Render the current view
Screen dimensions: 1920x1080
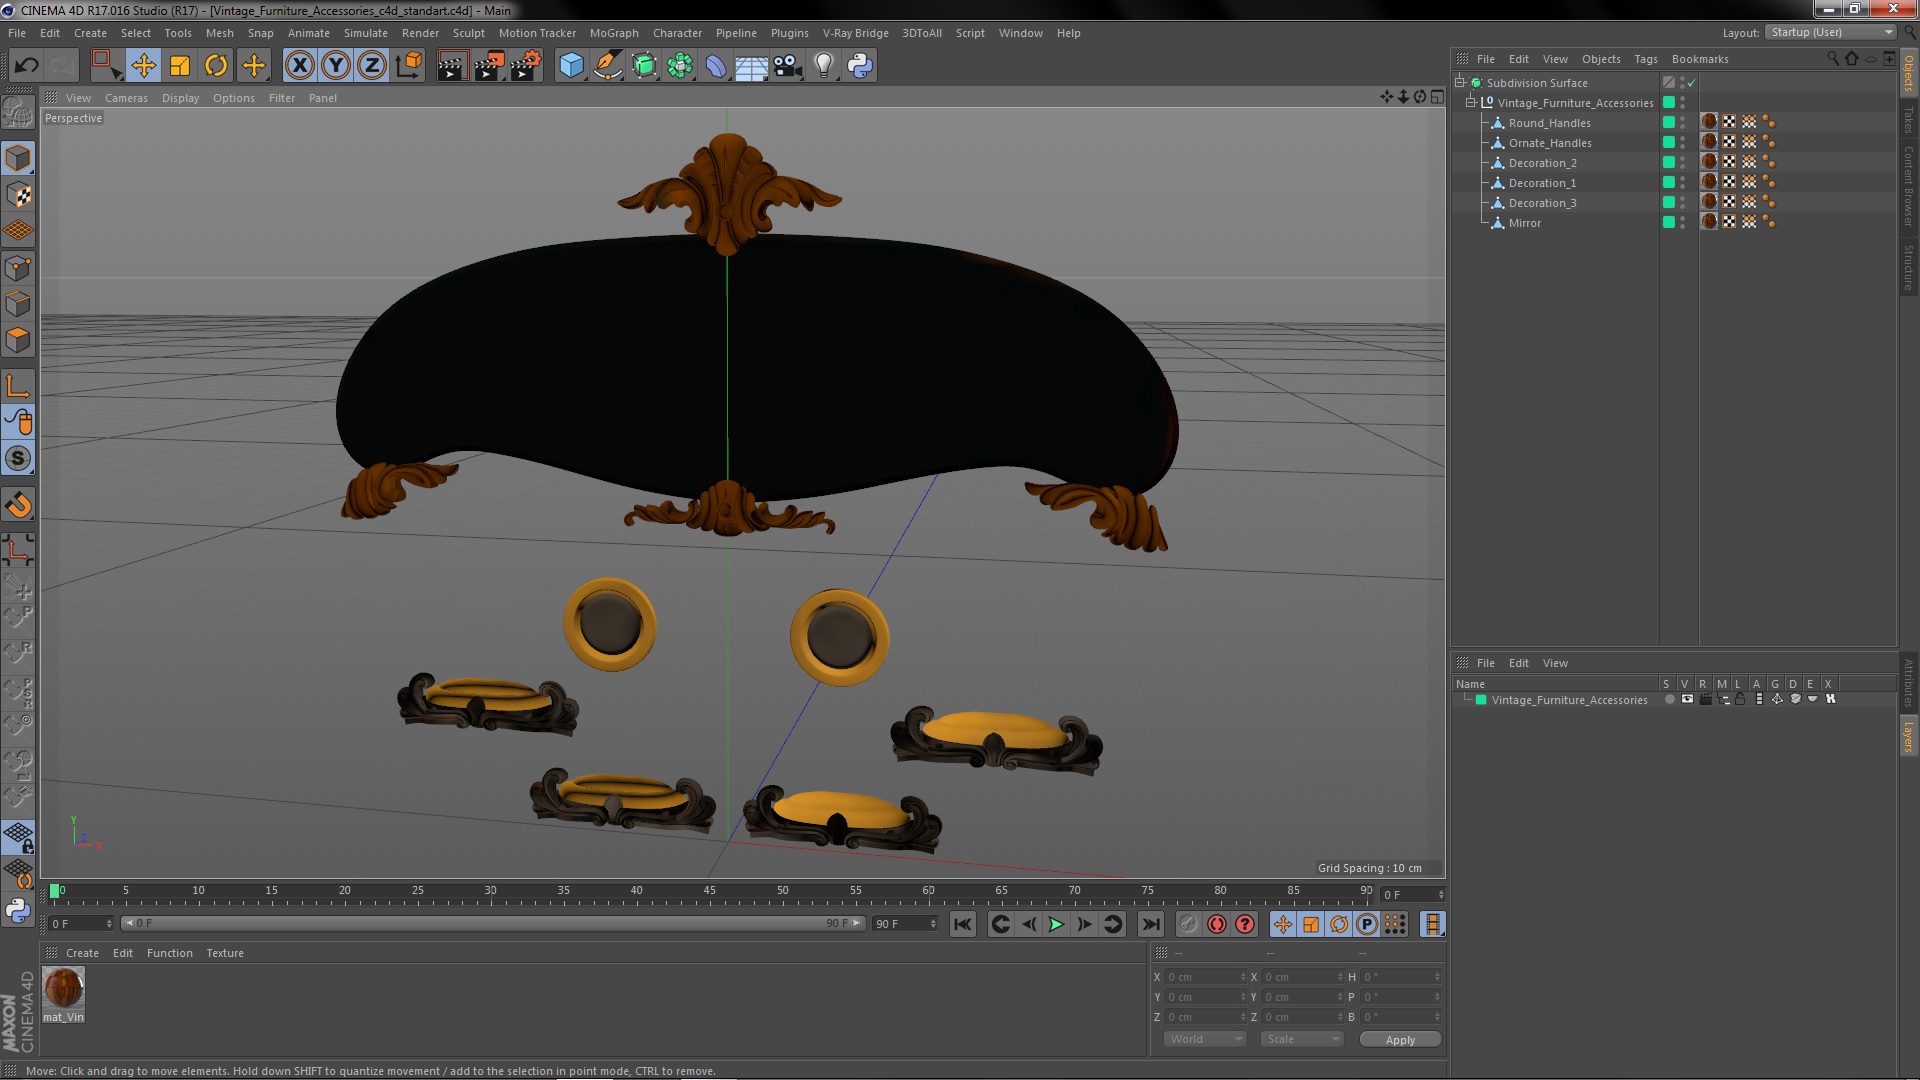452,66
